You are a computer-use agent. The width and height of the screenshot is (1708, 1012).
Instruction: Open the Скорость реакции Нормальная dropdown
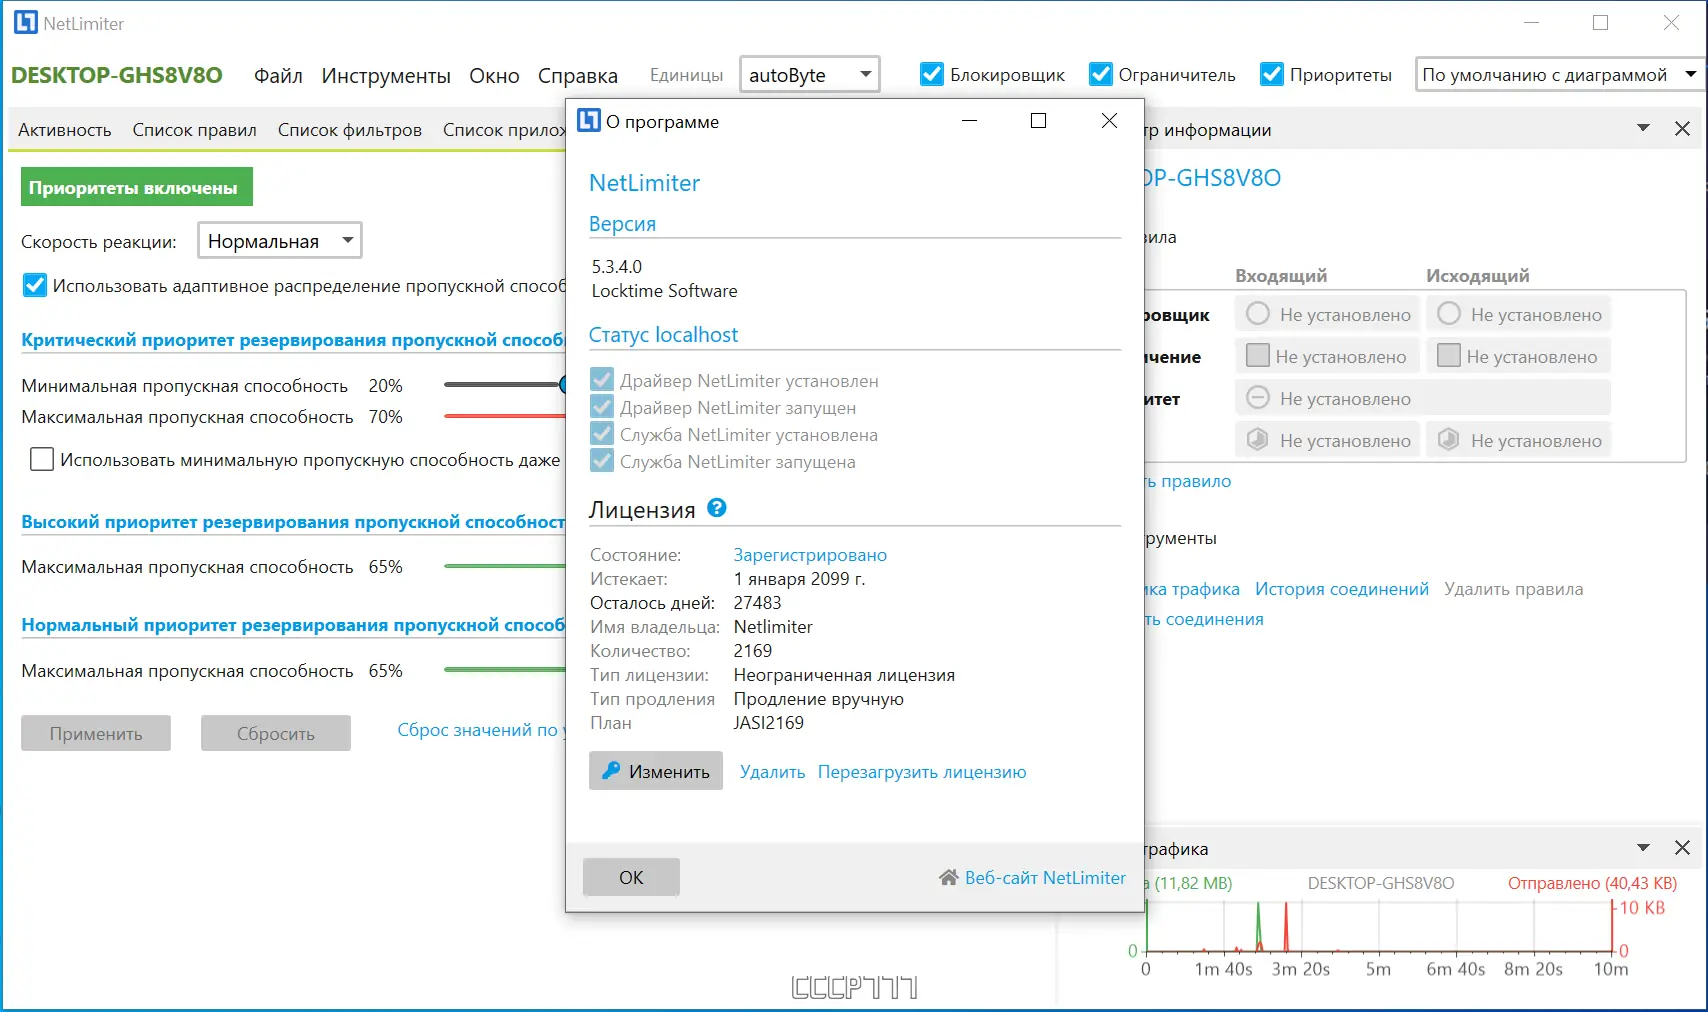tap(279, 240)
